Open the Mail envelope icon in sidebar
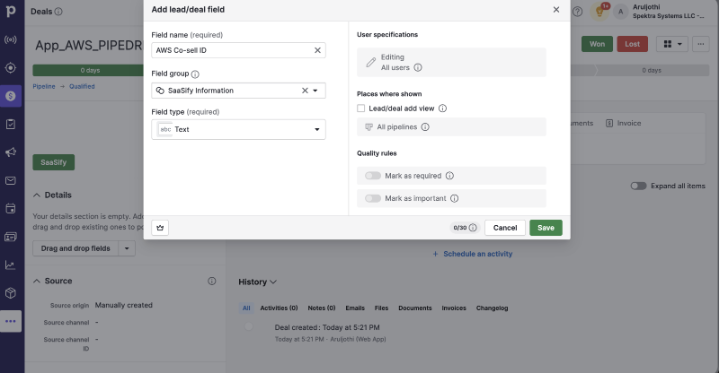This screenshot has width=720, height=373. coord(11,181)
